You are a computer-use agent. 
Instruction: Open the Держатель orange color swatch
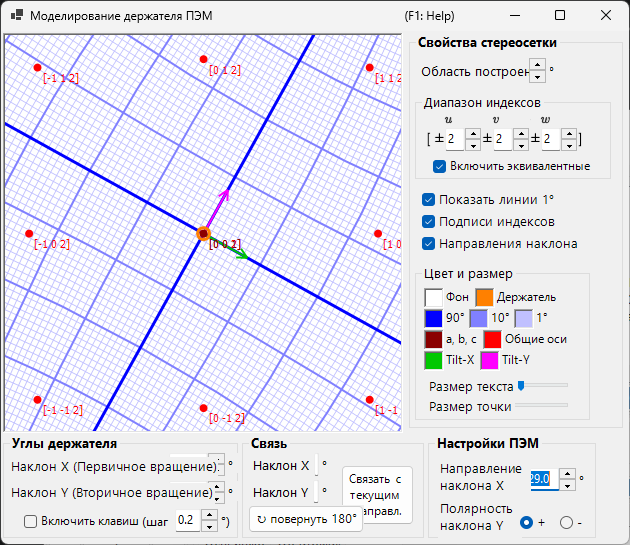[x=484, y=297]
